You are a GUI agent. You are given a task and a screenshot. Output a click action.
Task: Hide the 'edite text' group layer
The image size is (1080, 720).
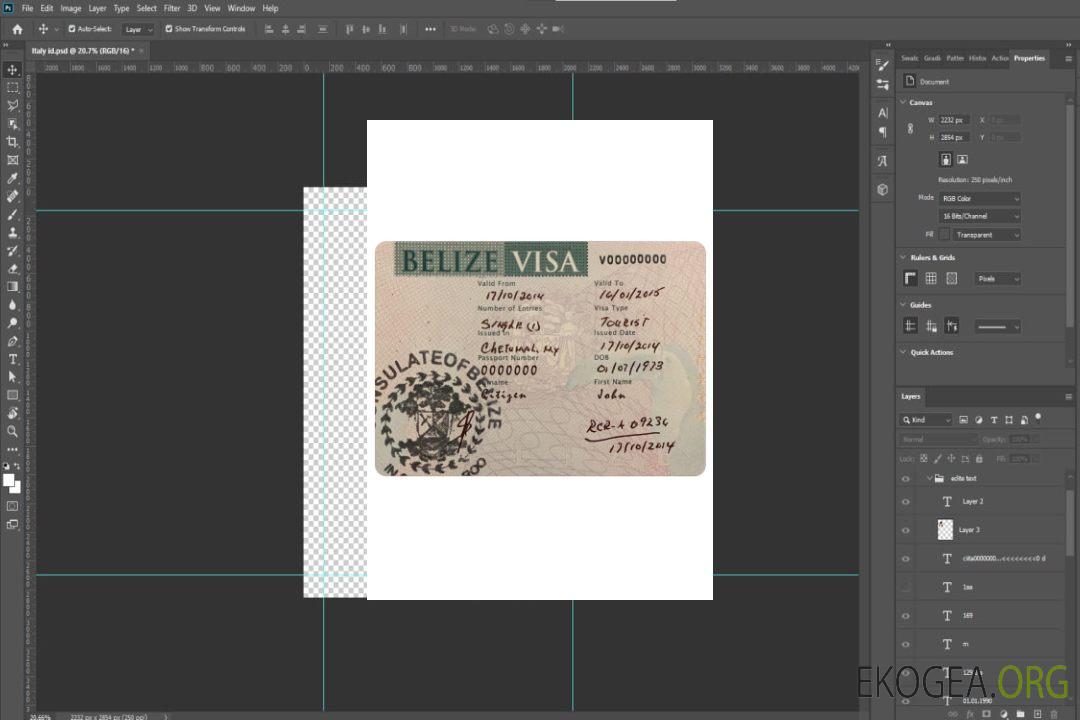pyautogui.click(x=906, y=479)
